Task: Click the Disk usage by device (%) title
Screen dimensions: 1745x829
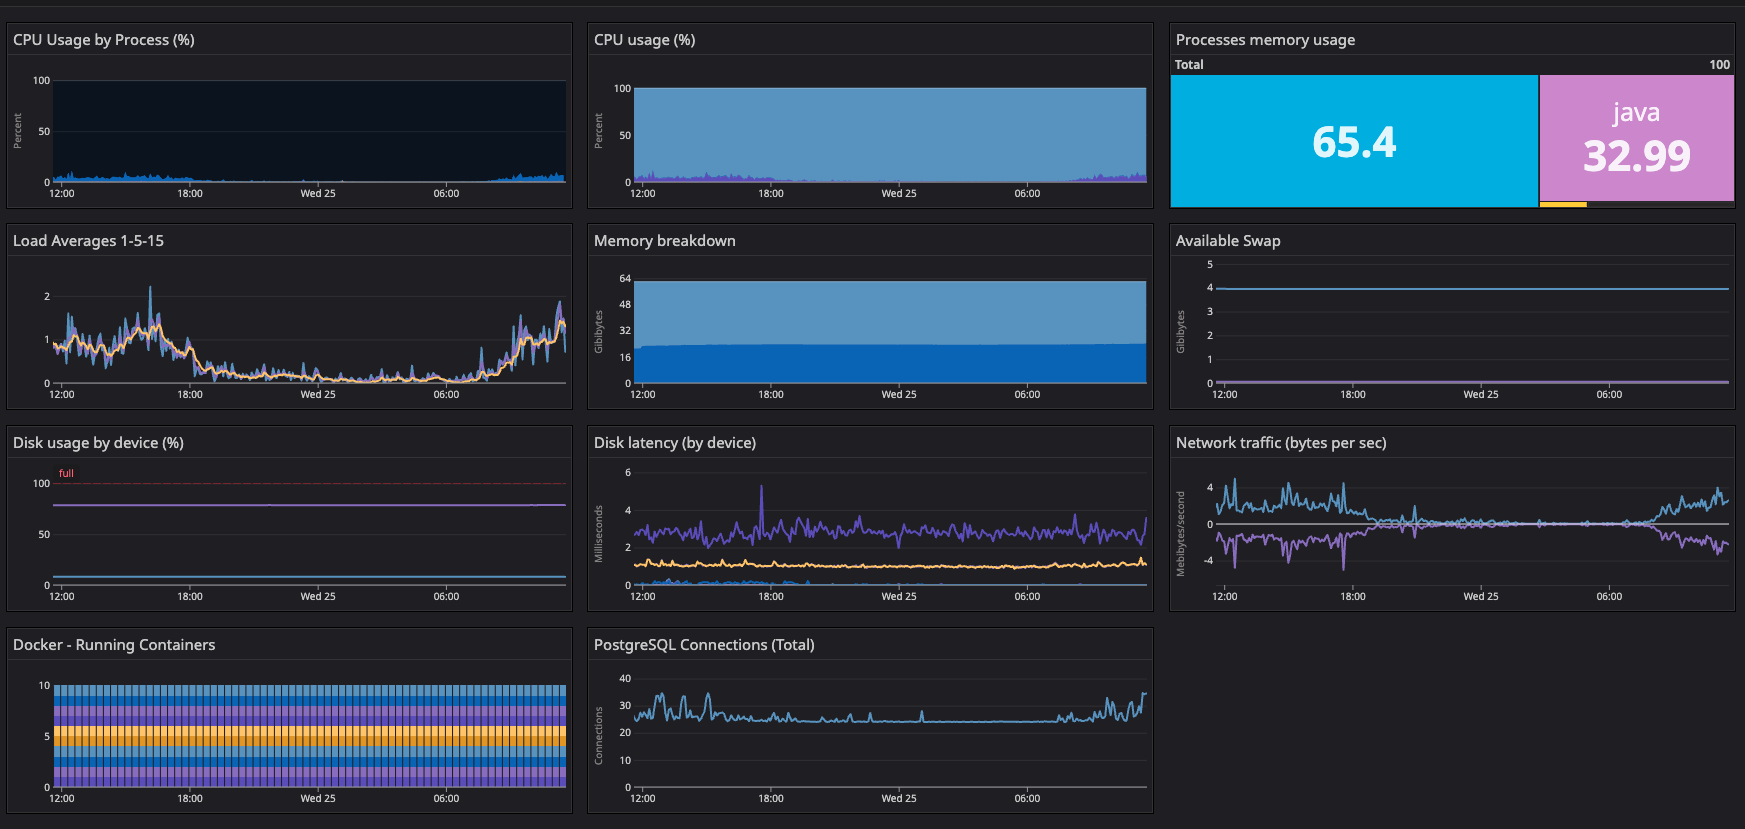Action: coord(98,443)
